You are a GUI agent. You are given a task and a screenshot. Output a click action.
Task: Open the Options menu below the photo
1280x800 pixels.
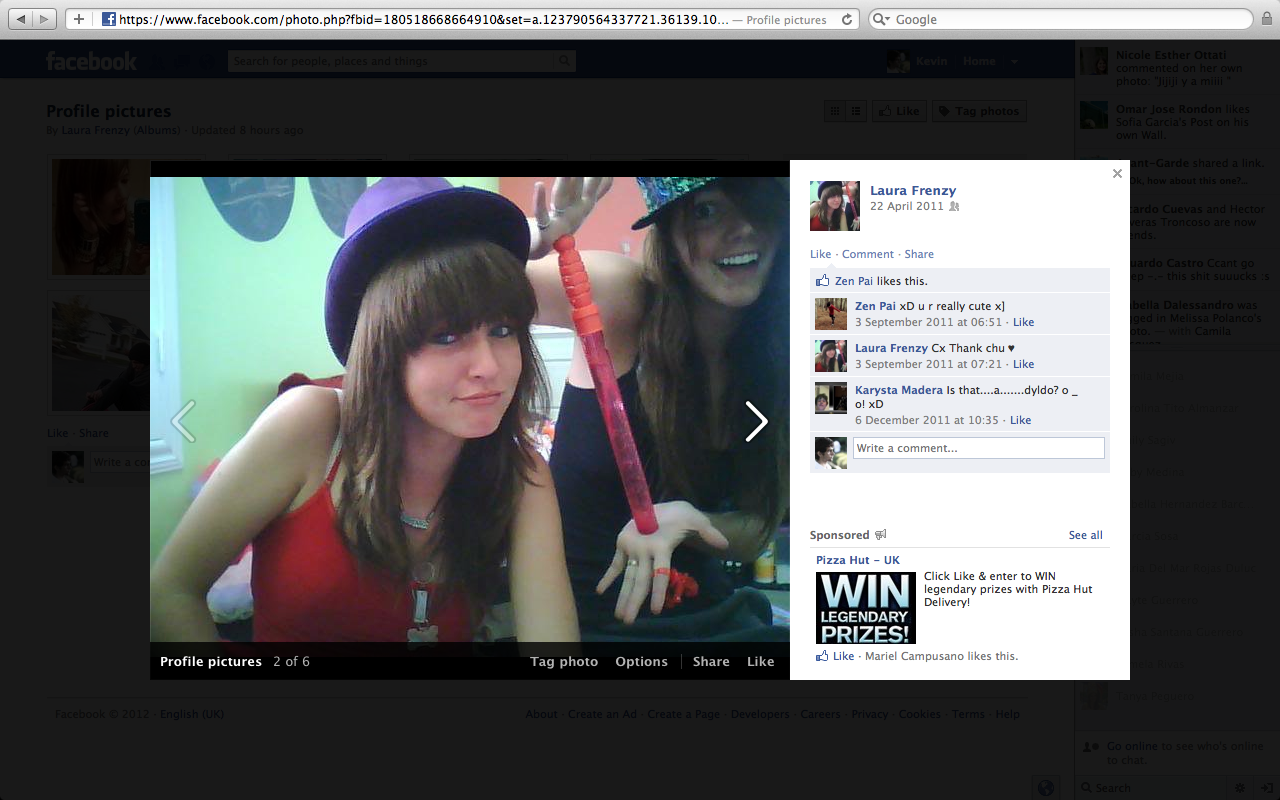[x=641, y=661]
